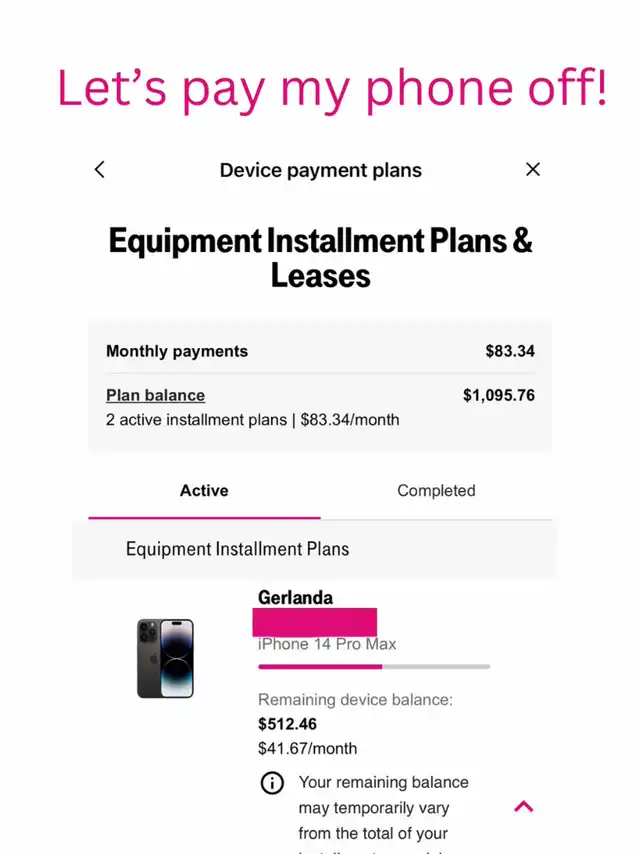Tap the Equipment Installment Plans & Leases heading

click(x=320, y=257)
